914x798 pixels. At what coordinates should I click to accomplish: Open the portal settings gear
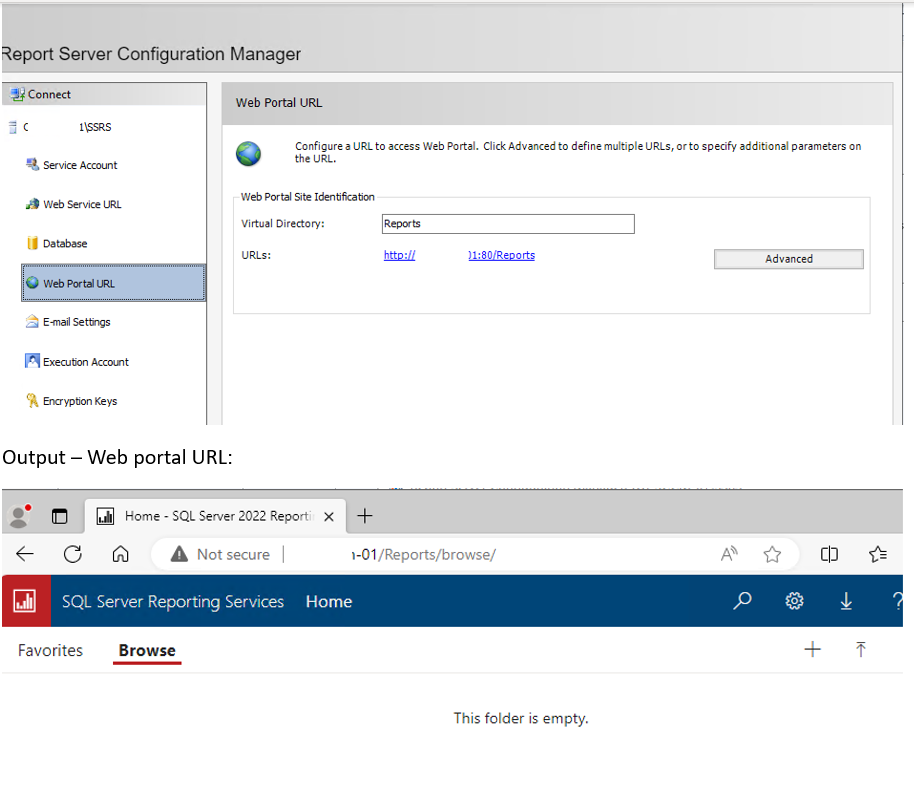click(x=794, y=601)
